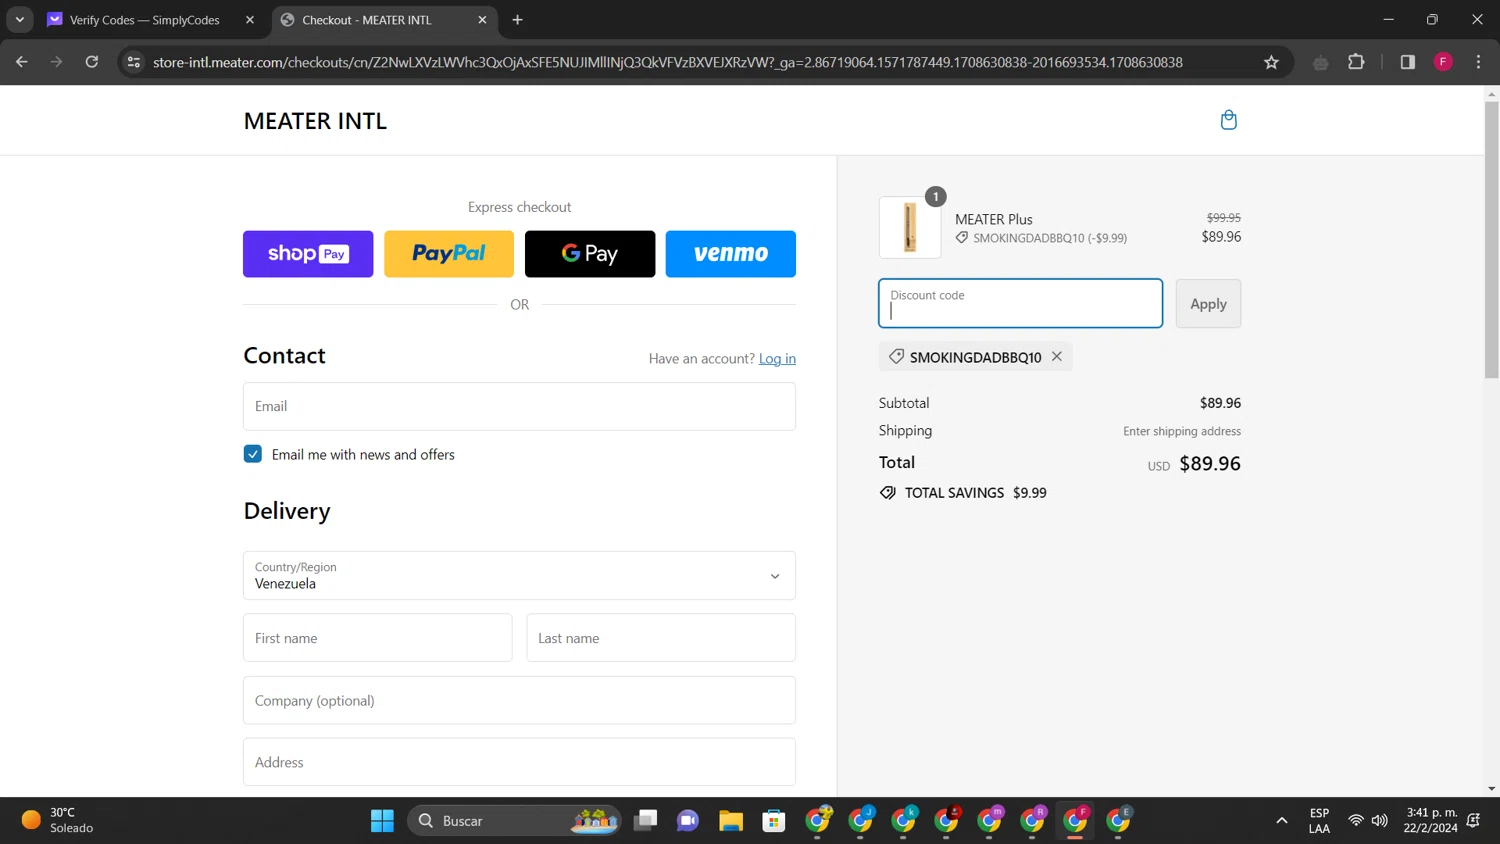Image resolution: width=1500 pixels, height=844 pixels.
Task: Select the Checkout - MEATER INTL tab
Action: pyautogui.click(x=367, y=20)
